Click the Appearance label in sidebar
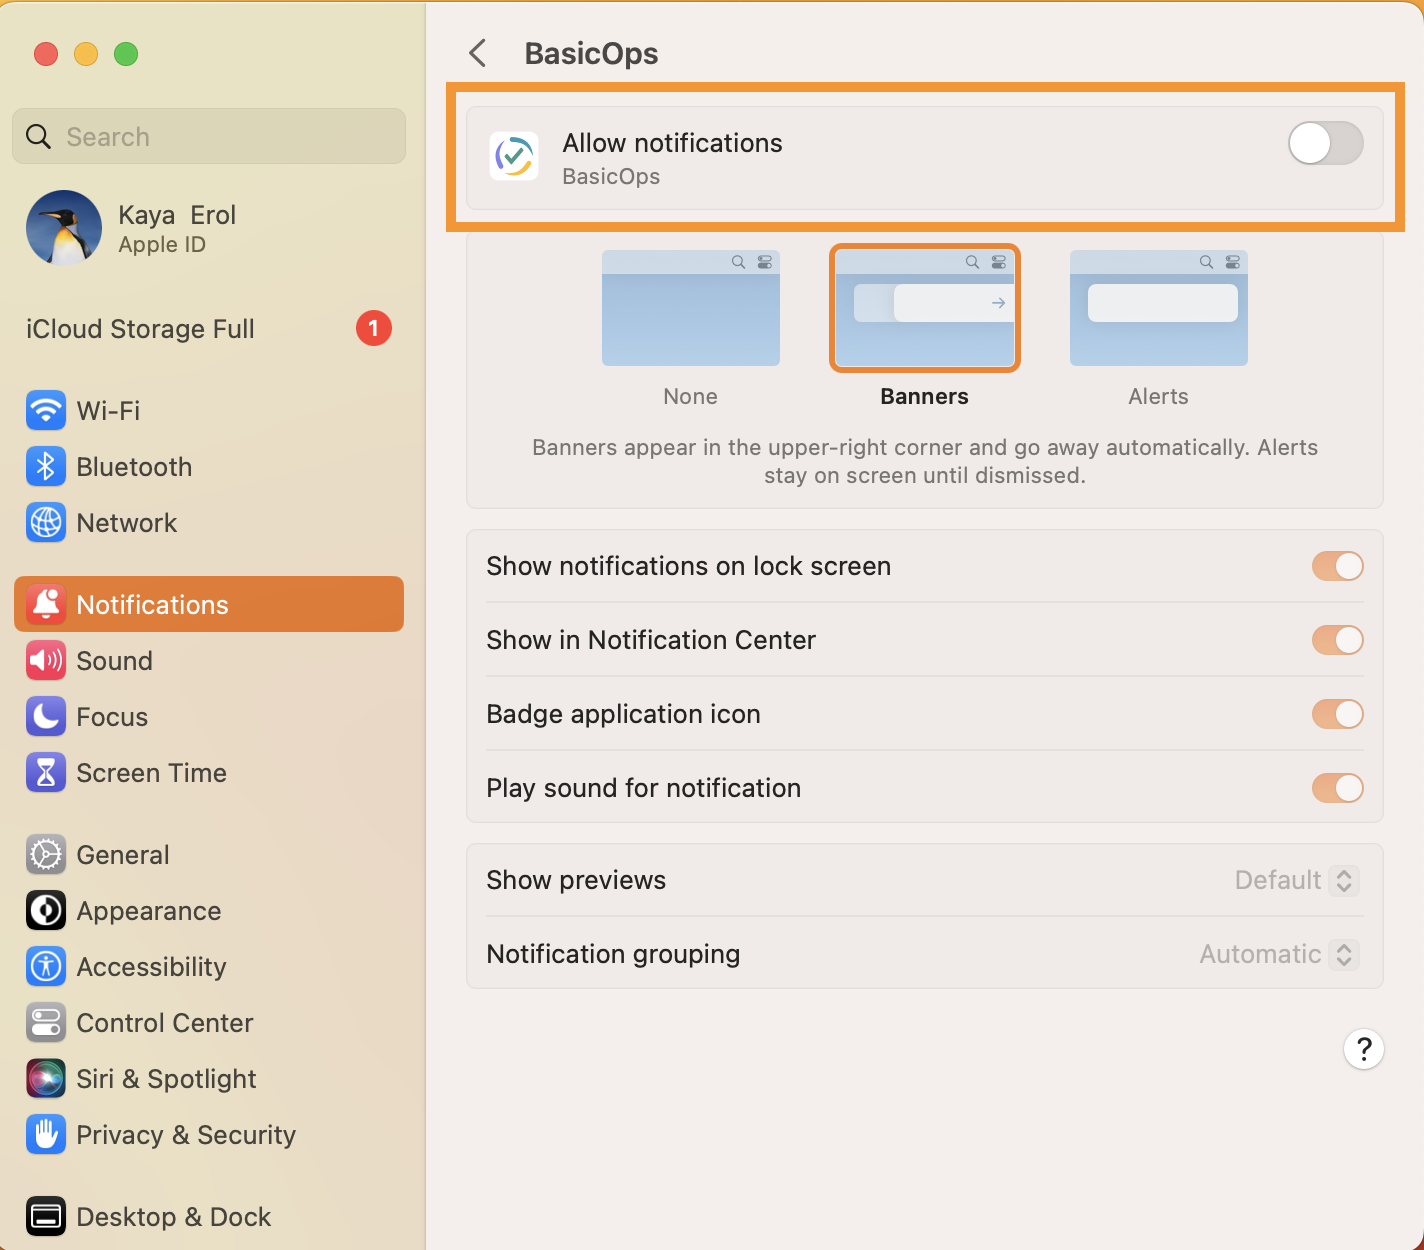 149,911
